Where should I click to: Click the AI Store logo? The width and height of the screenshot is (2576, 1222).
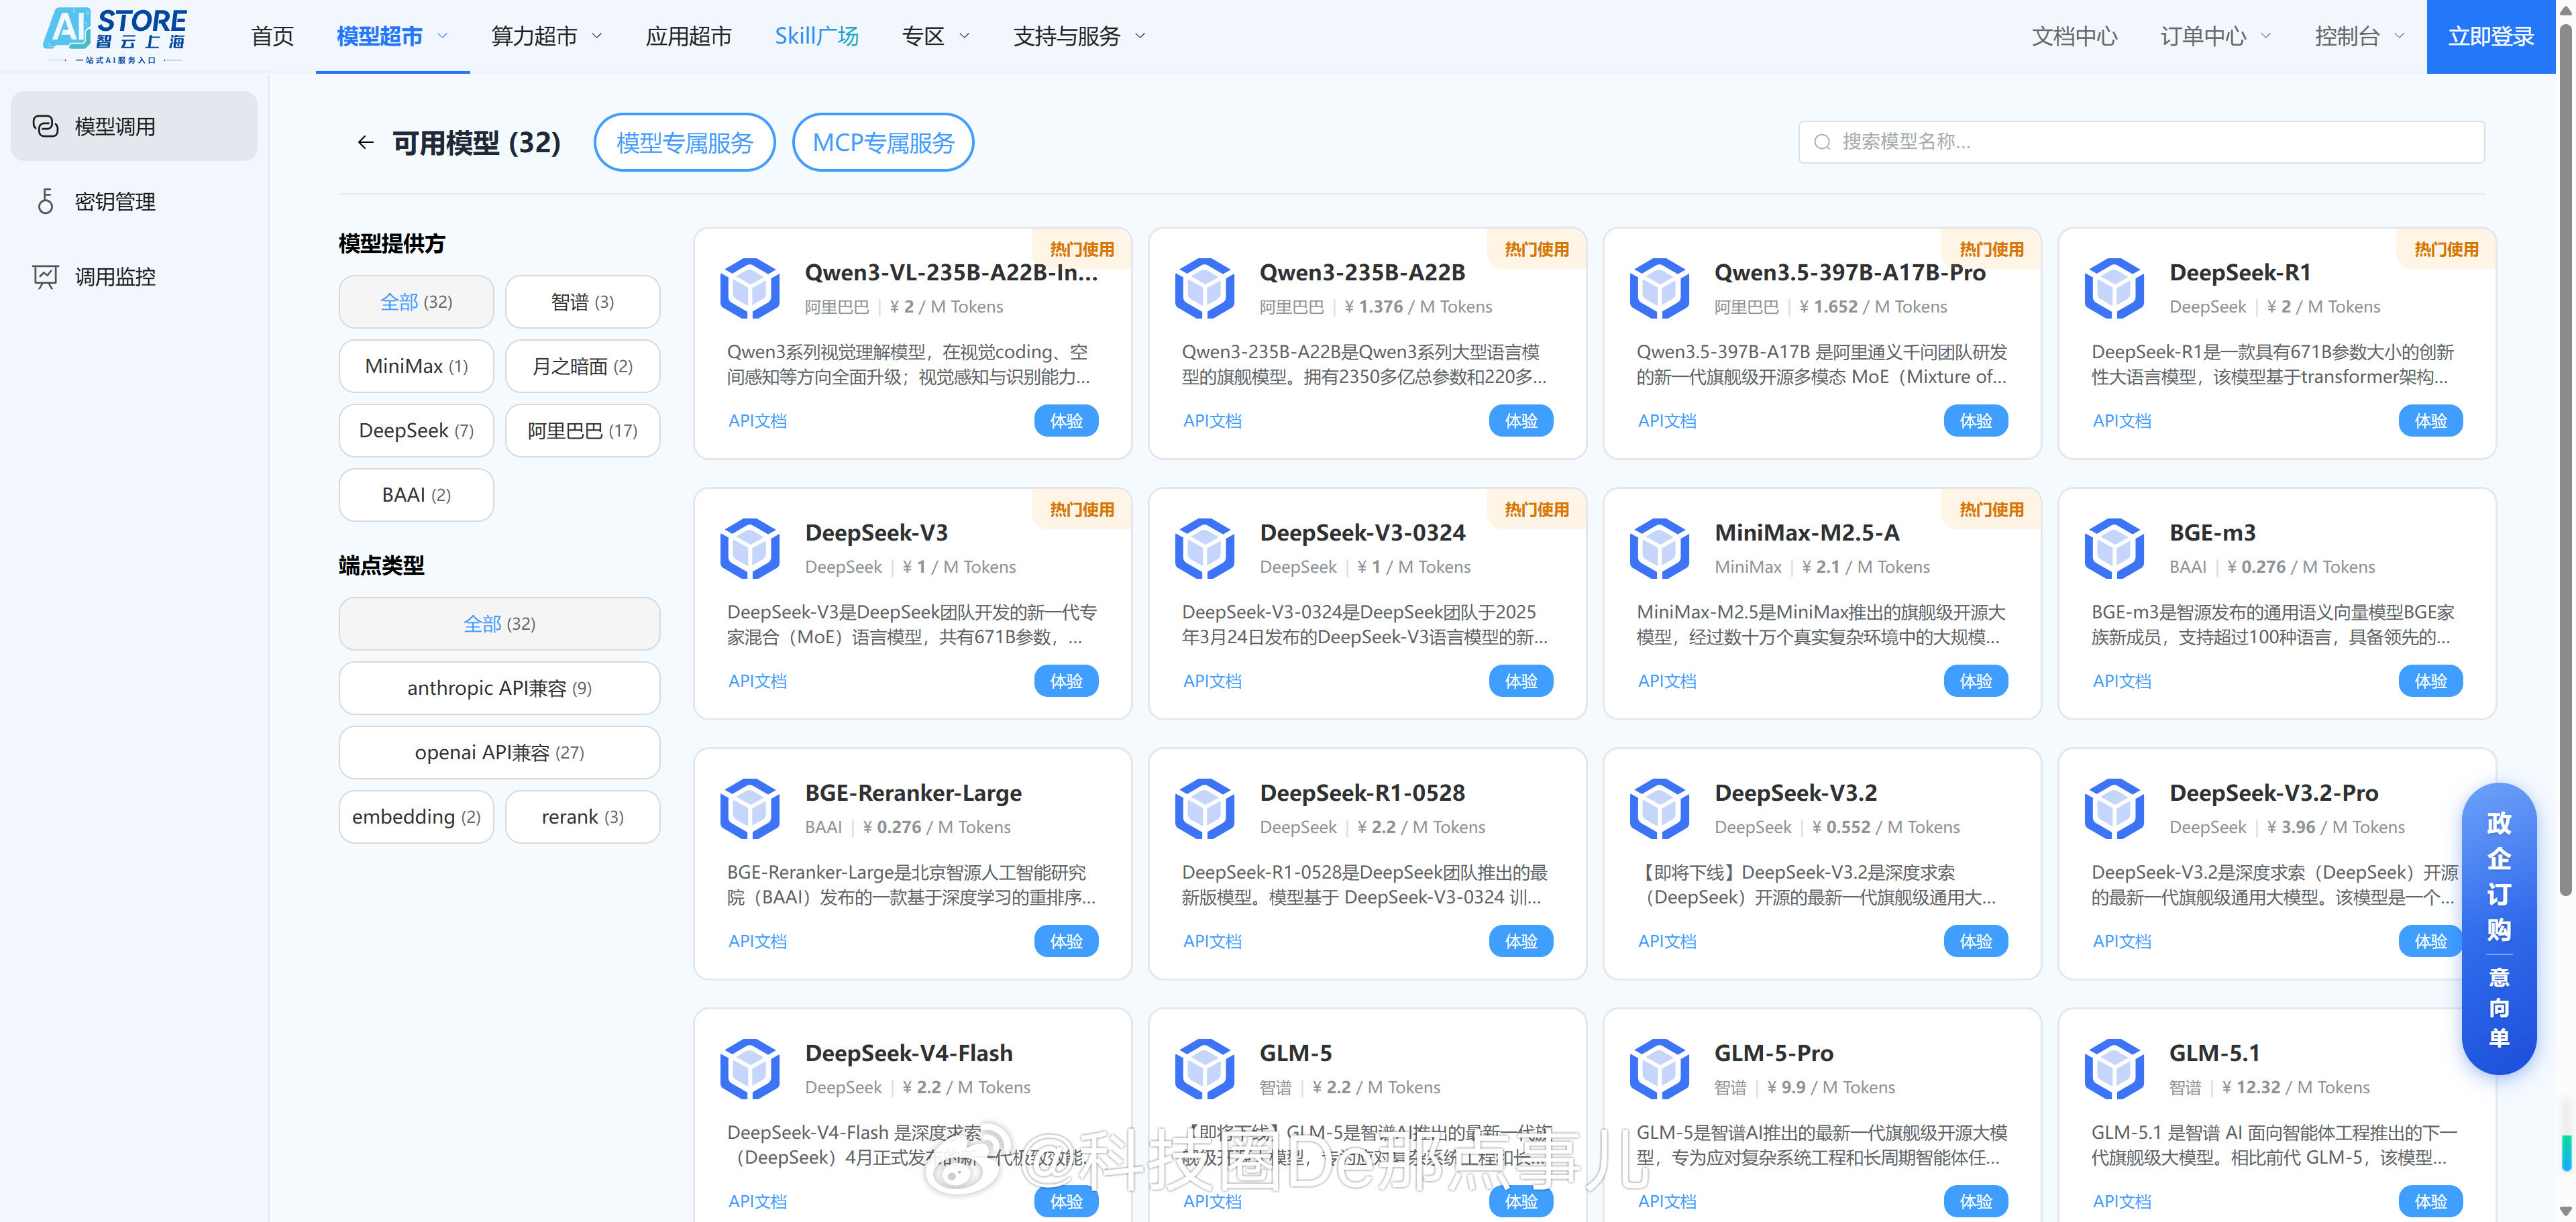click(114, 36)
